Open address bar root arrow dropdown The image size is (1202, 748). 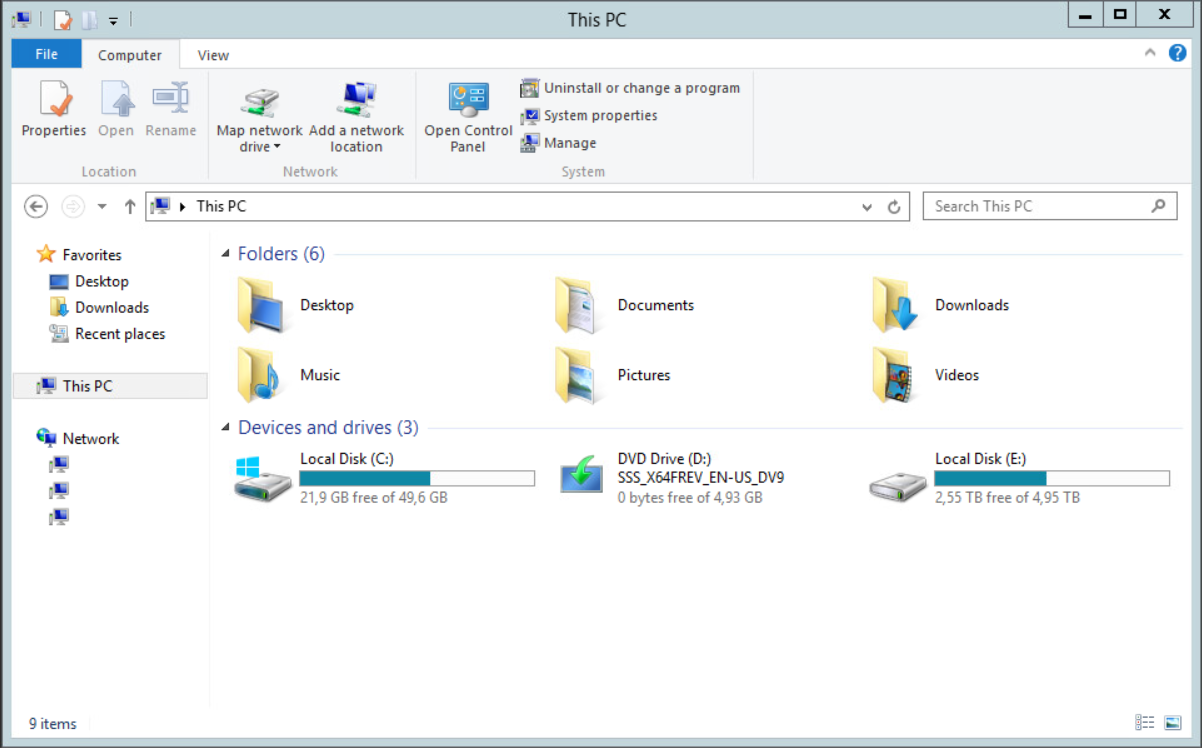183,207
